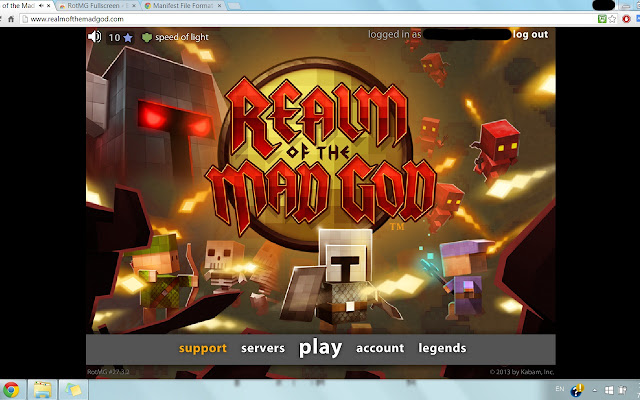View the legends leaderboard

pos(442,348)
